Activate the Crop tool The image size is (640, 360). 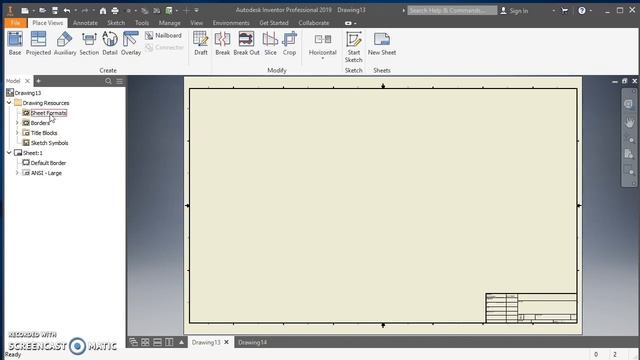(x=289, y=43)
